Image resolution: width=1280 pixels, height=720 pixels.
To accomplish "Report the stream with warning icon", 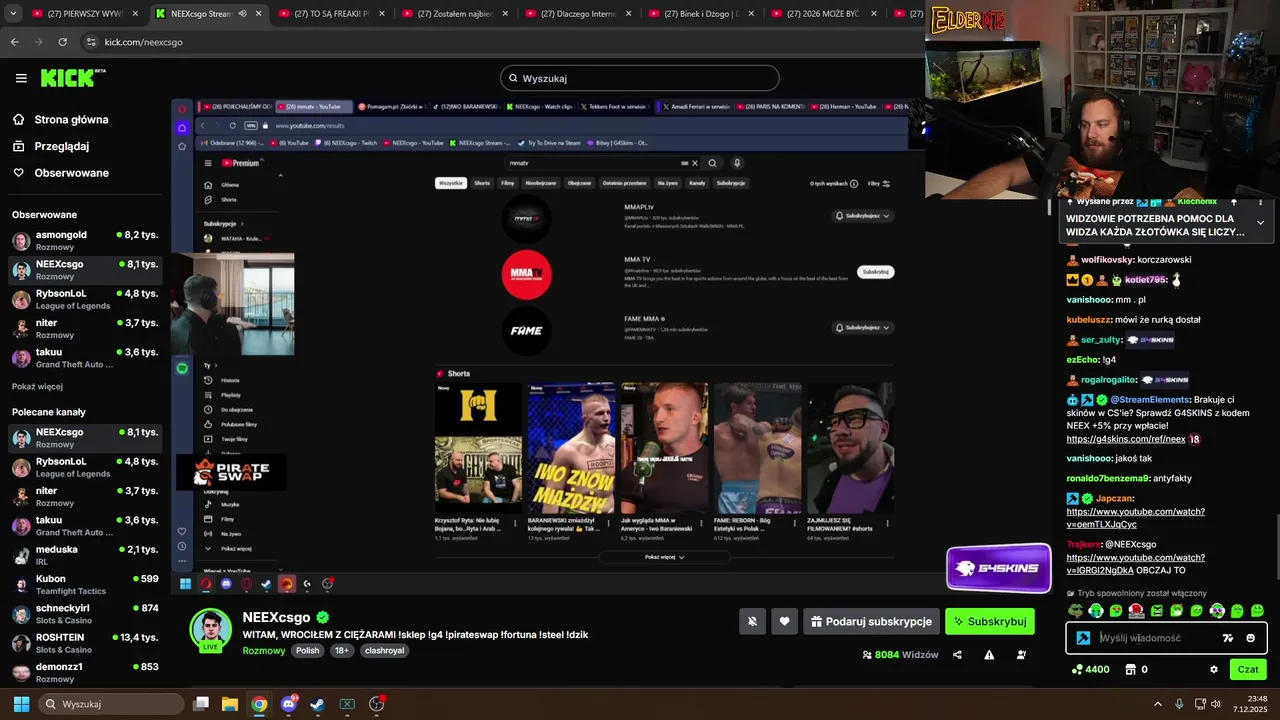I will point(989,655).
